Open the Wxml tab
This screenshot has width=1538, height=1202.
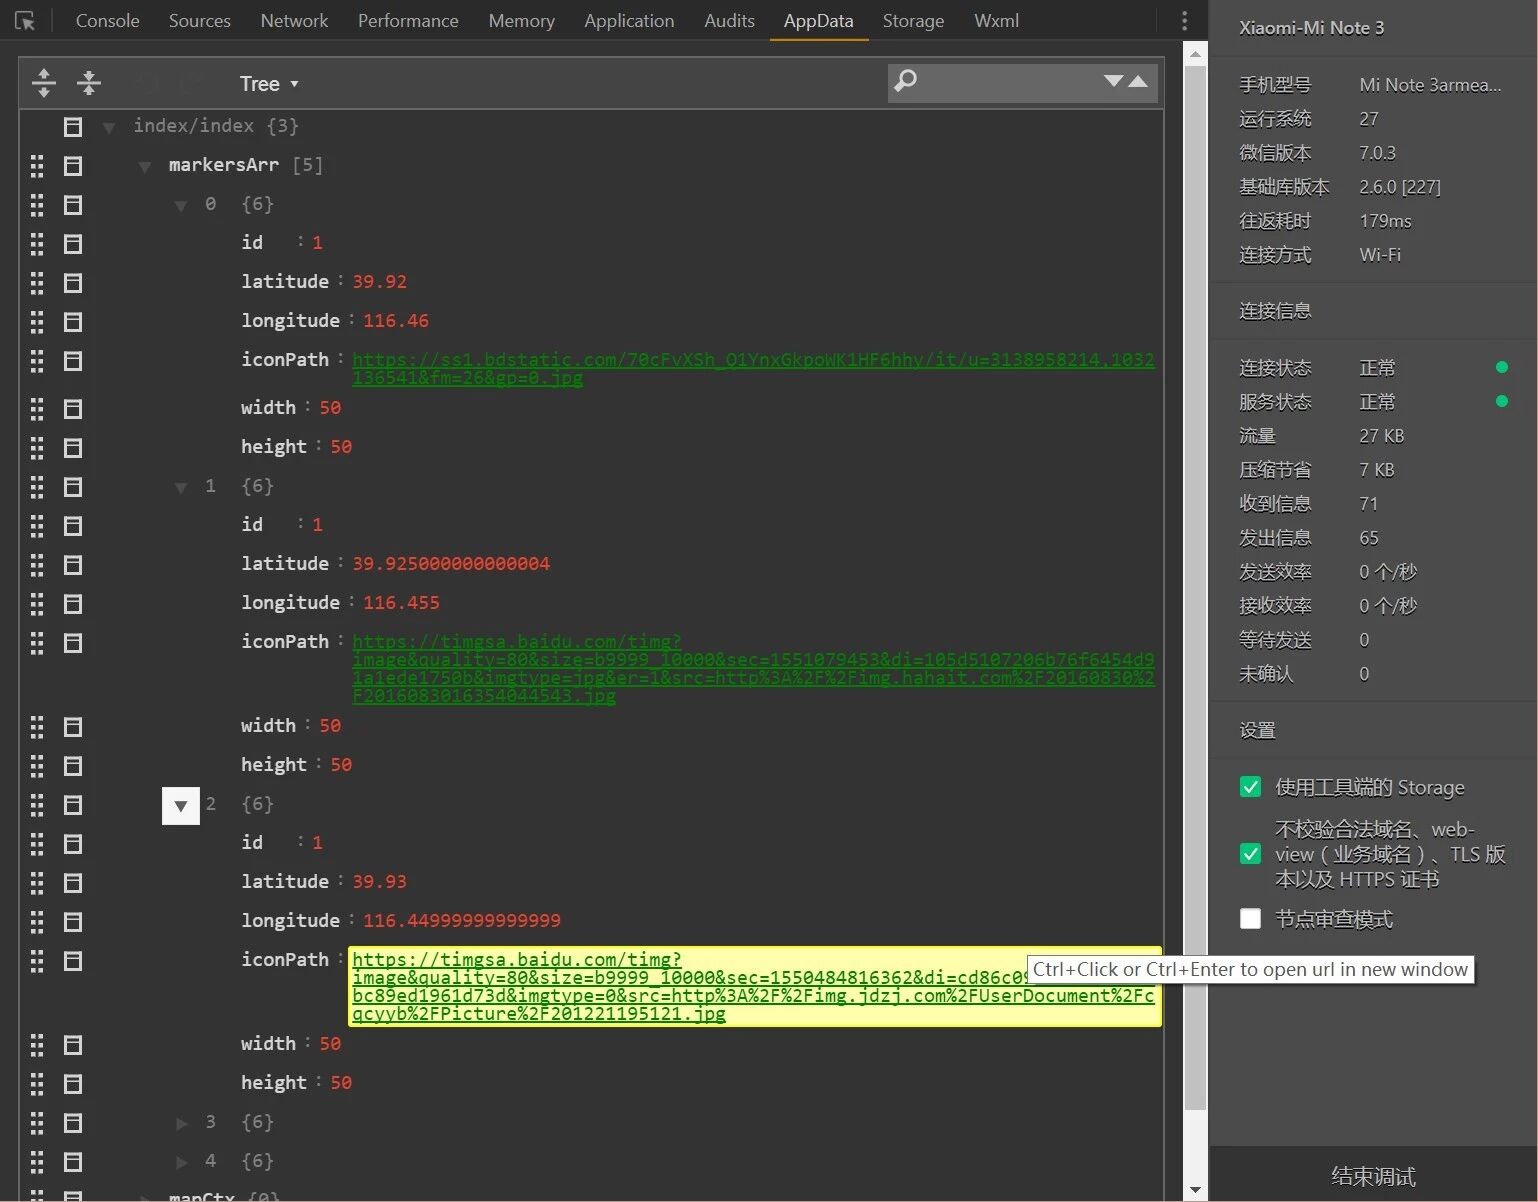click(x=997, y=21)
